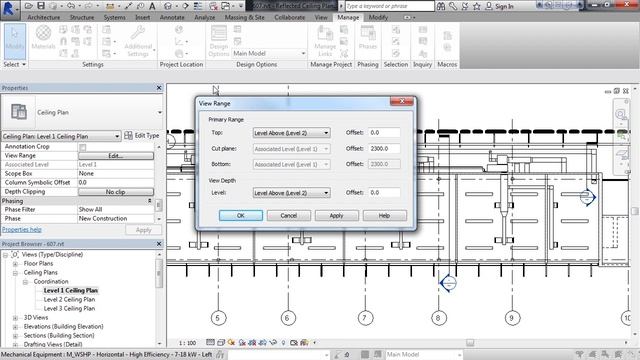The width and height of the screenshot is (640, 360).
Task: Click Help in View Range dialog
Action: (x=384, y=216)
